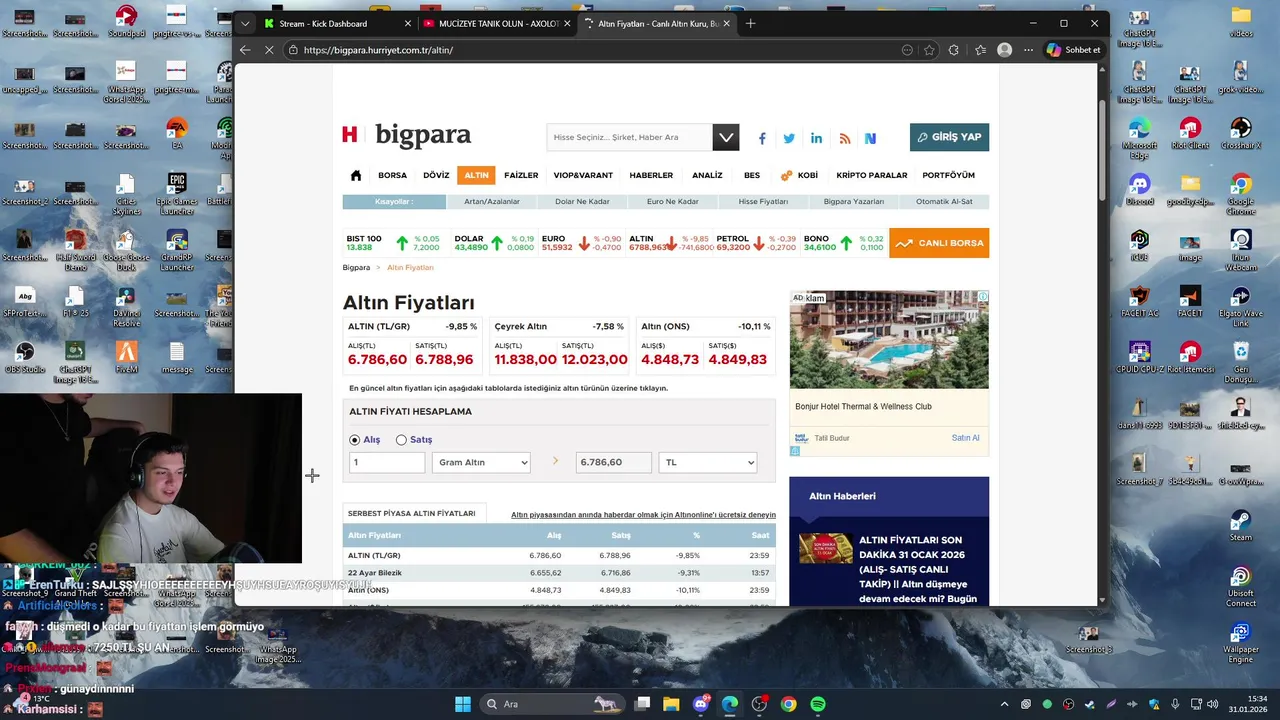Add page to favorites with star icon
1280x720 pixels.
tap(929, 50)
